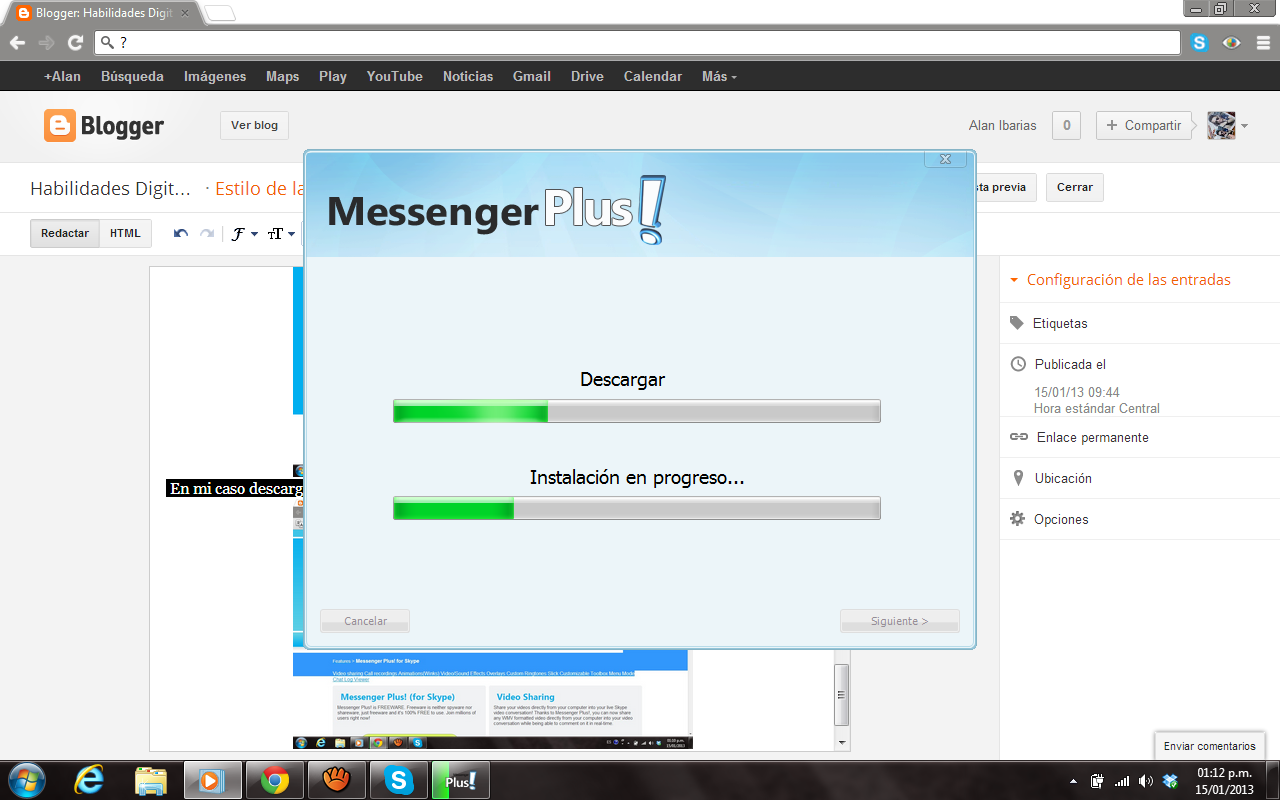1280x800 pixels.
Task: Open the font family dropdown
Action: click(x=245, y=234)
